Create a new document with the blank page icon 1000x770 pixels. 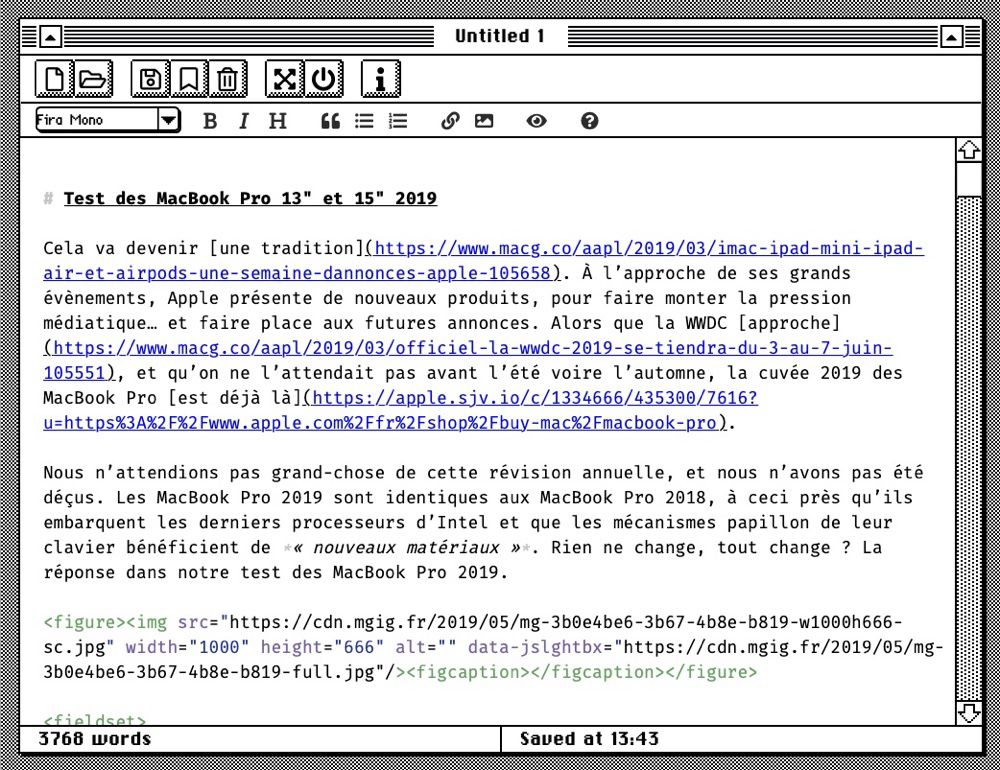coord(54,79)
